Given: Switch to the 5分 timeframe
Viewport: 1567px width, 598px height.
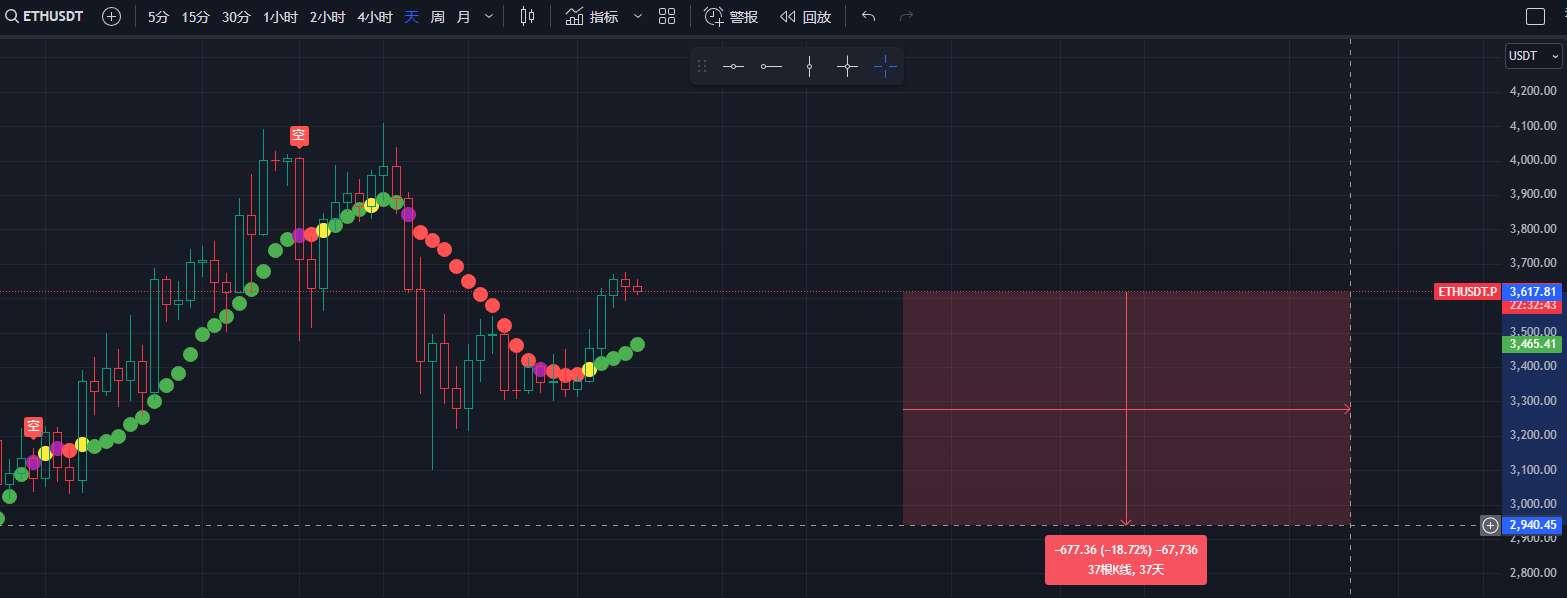Looking at the screenshot, I should tap(158, 16).
